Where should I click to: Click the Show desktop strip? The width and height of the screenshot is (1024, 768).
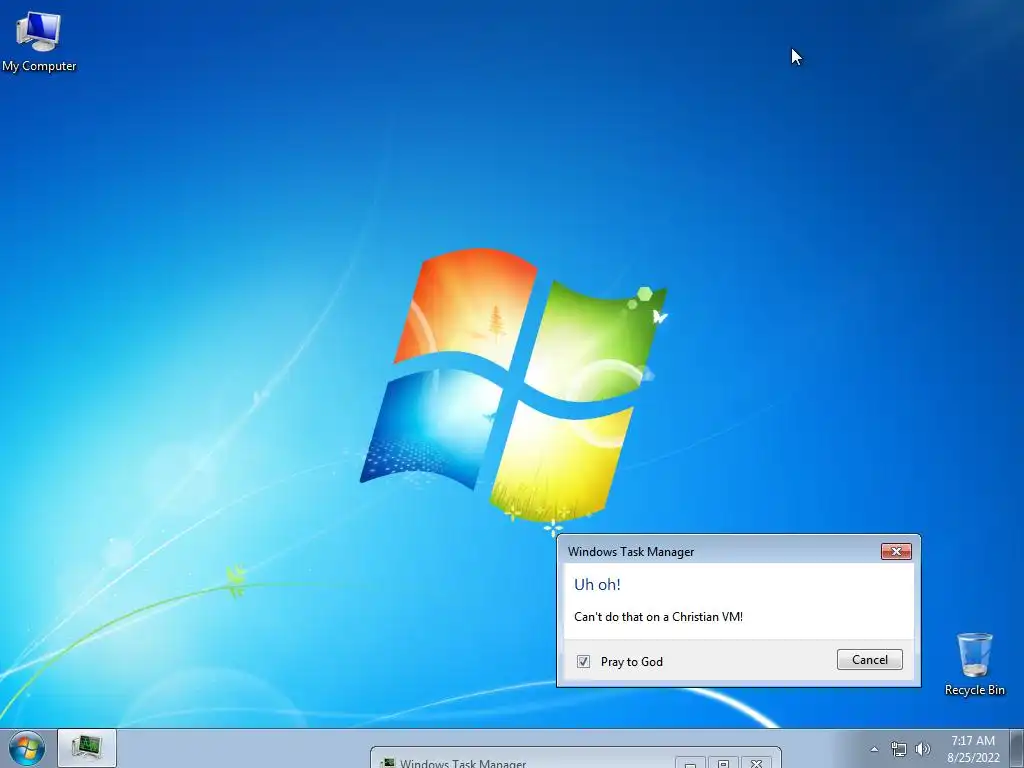(1017, 748)
